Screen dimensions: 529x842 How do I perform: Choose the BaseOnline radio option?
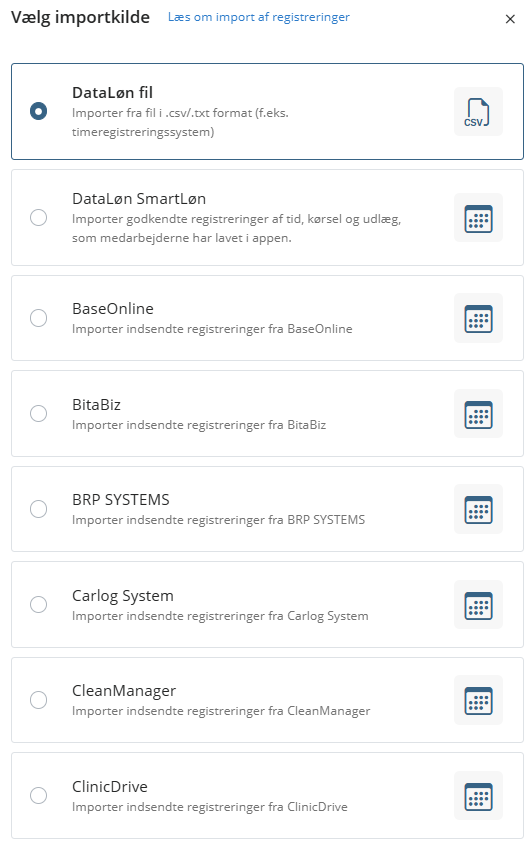[38, 318]
